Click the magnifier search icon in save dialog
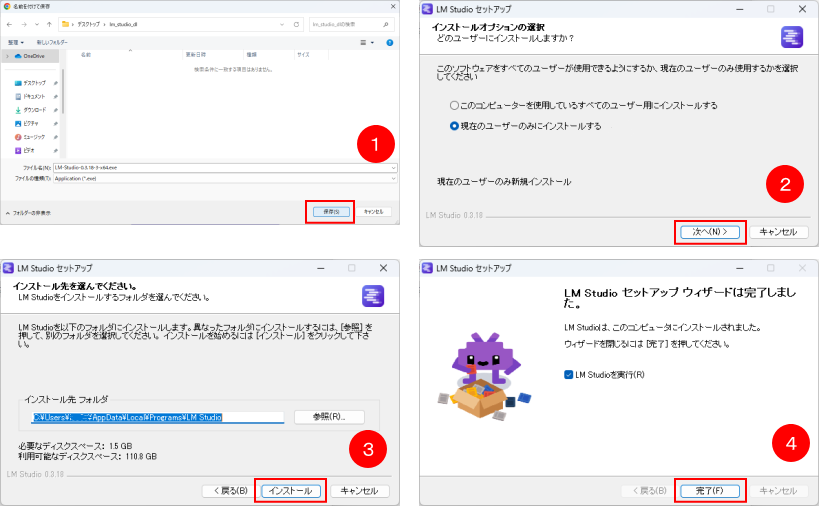 click(x=386, y=25)
